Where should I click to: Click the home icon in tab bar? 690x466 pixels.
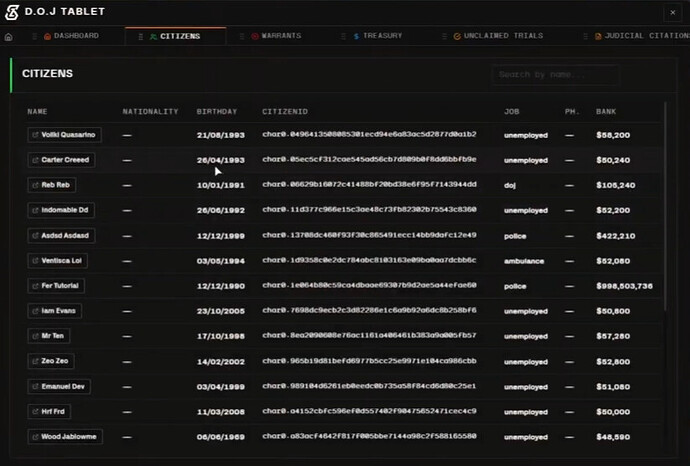tap(8, 37)
